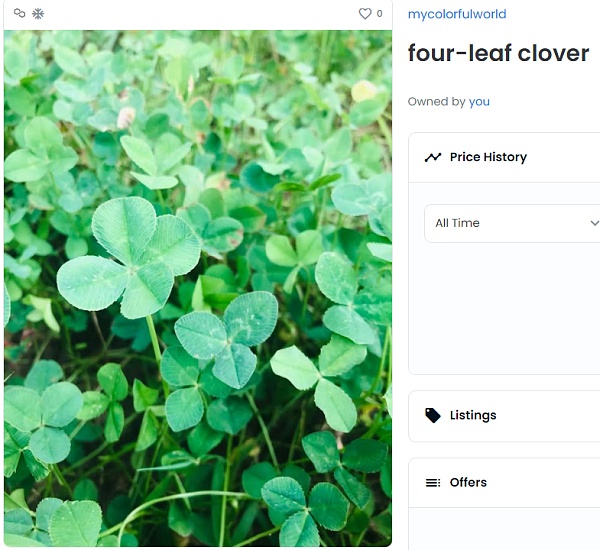Click the 'All Time' text in selector
This screenshot has width=600, height=550.
[x=457, y=223]
